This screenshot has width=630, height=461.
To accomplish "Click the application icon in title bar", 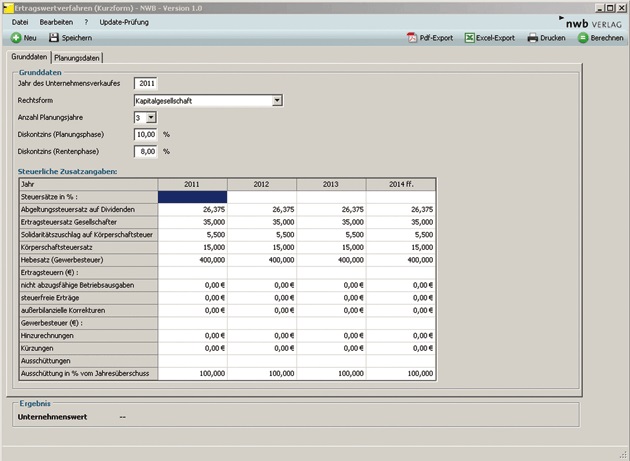I will click(x=7, y=7).
